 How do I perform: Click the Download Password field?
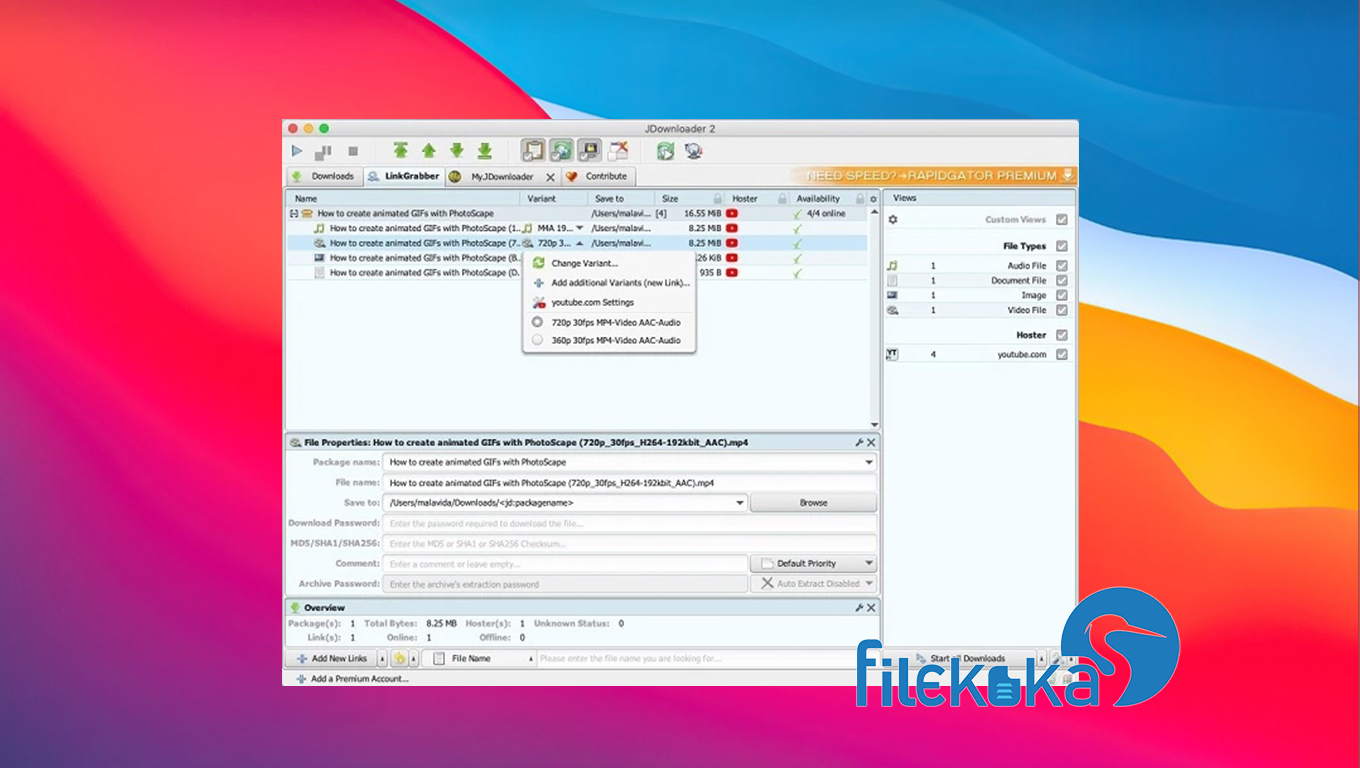[630, 523]
